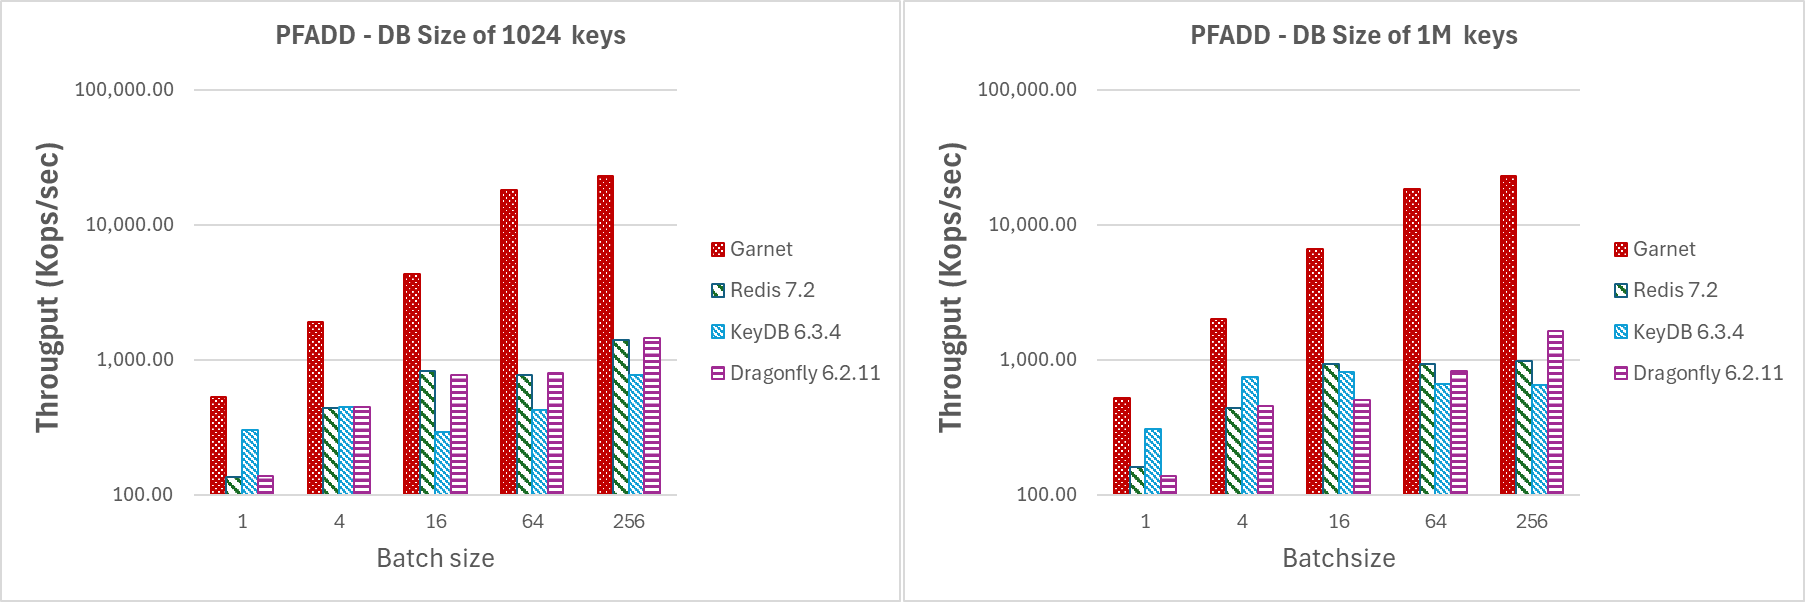Select KeyDB 6.3.4 legend marker in left chart

tap(717, 332)
